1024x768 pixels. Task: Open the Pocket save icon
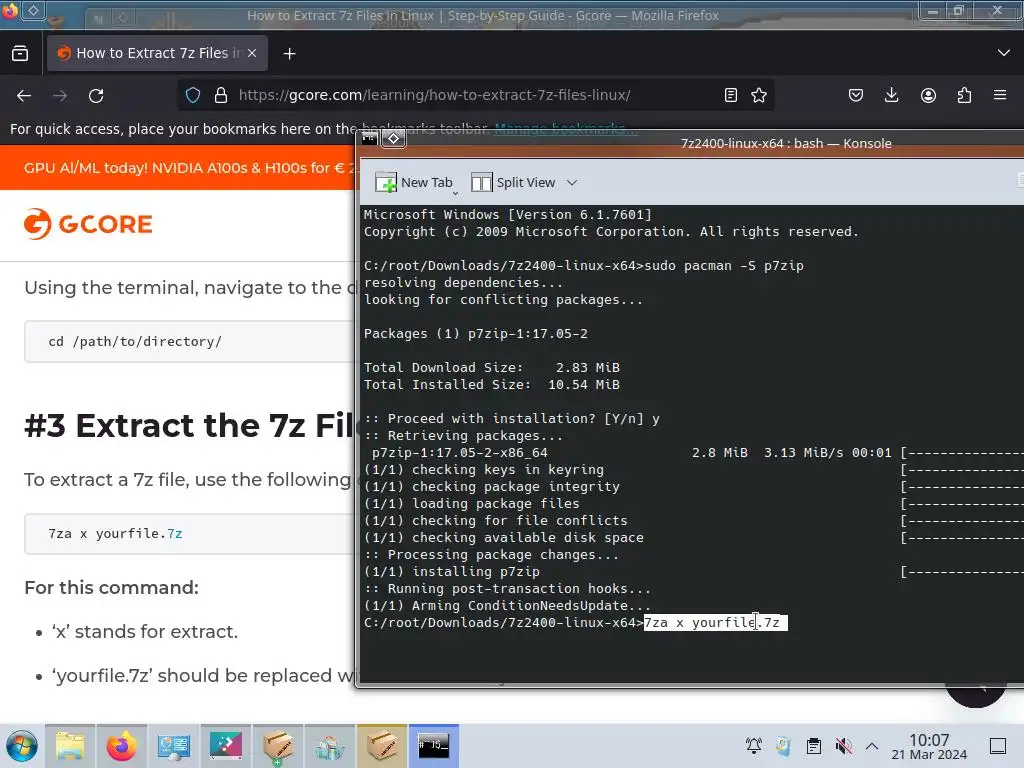pyautogui.click(x=856, y=95)
